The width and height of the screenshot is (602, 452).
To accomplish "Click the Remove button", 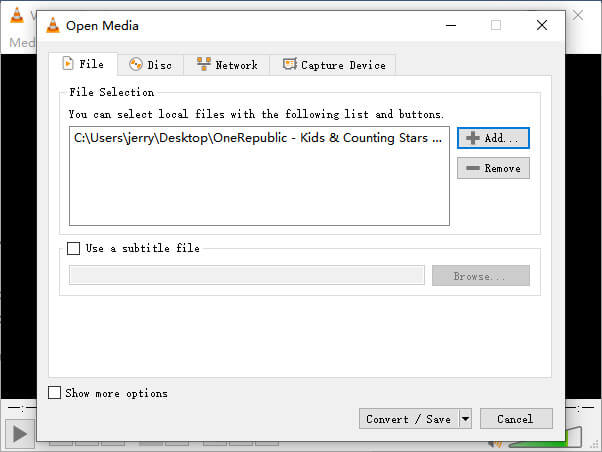I will (493, 168).
